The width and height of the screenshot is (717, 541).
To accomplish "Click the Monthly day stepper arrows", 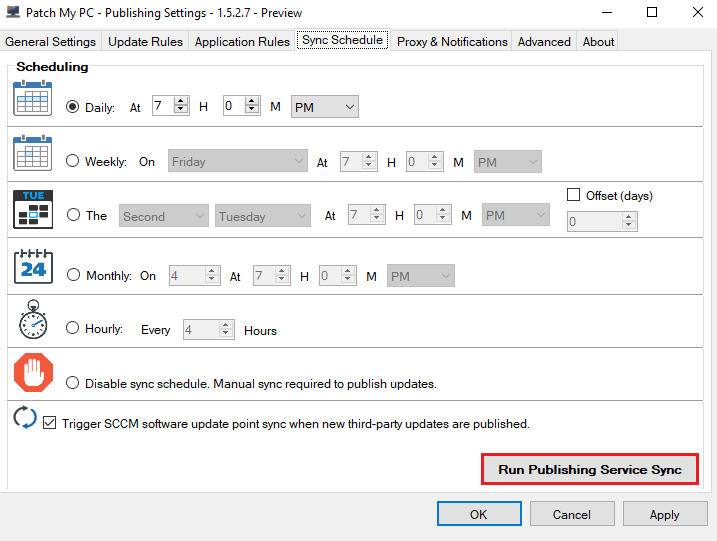I will pyautogui.click(x=212, y=276).
